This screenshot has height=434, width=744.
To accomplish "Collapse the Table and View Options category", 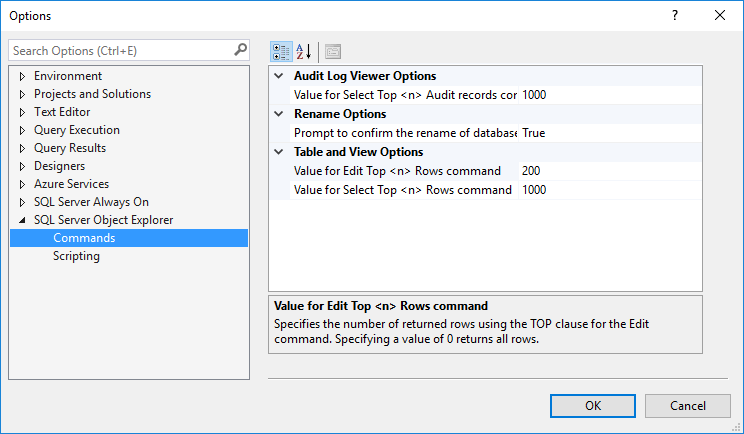I will coord(279,152).
